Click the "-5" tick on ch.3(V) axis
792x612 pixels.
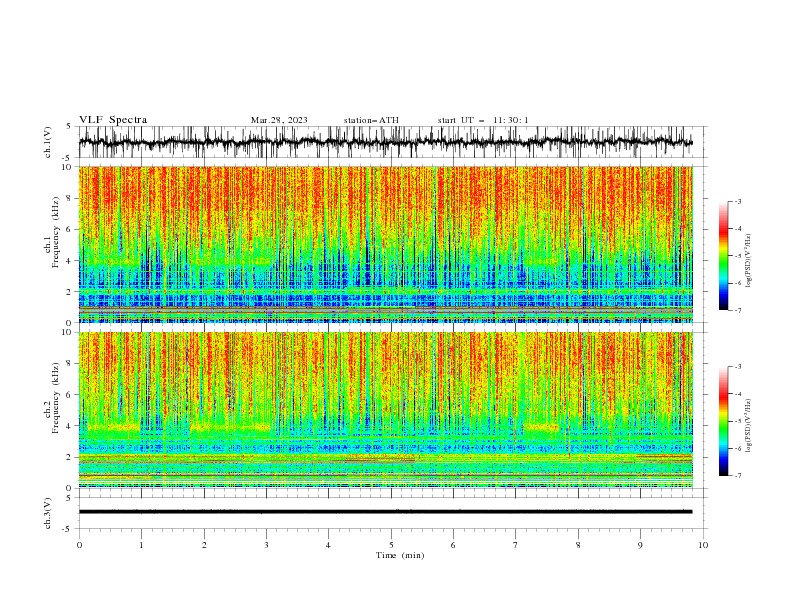(x=68, y=529)
